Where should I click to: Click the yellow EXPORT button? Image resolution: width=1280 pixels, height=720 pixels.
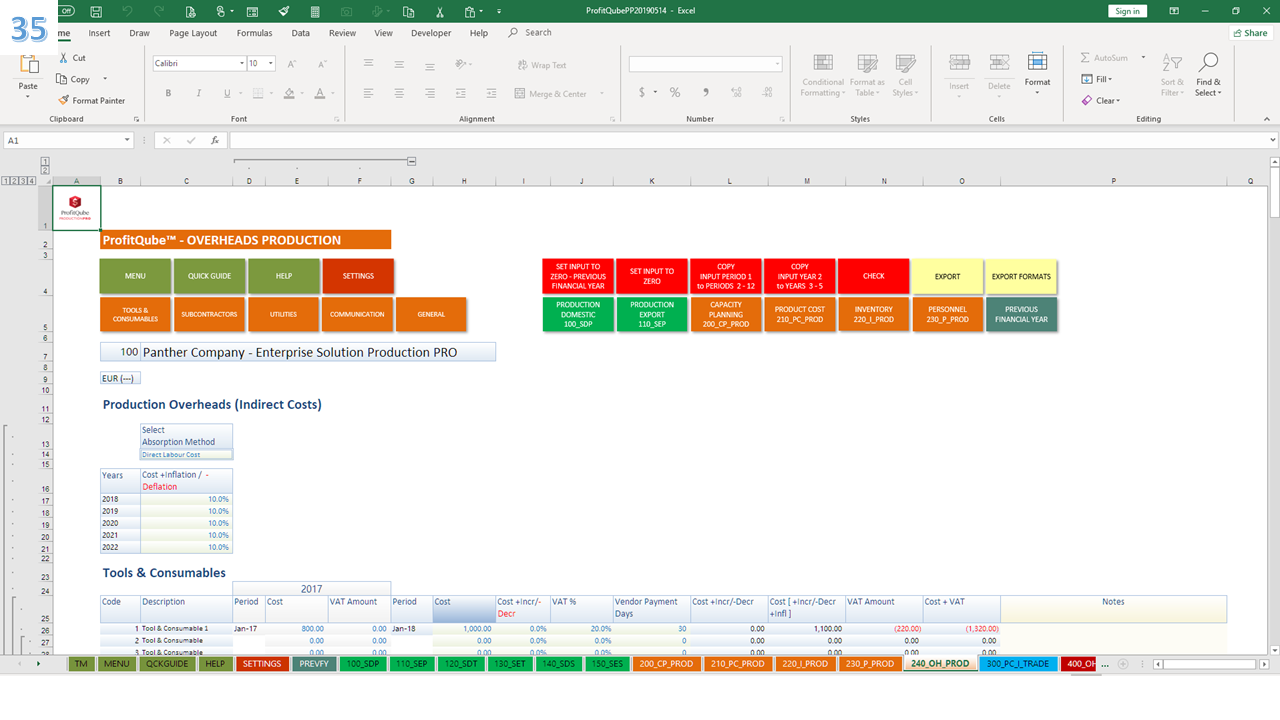pos(947,276)
